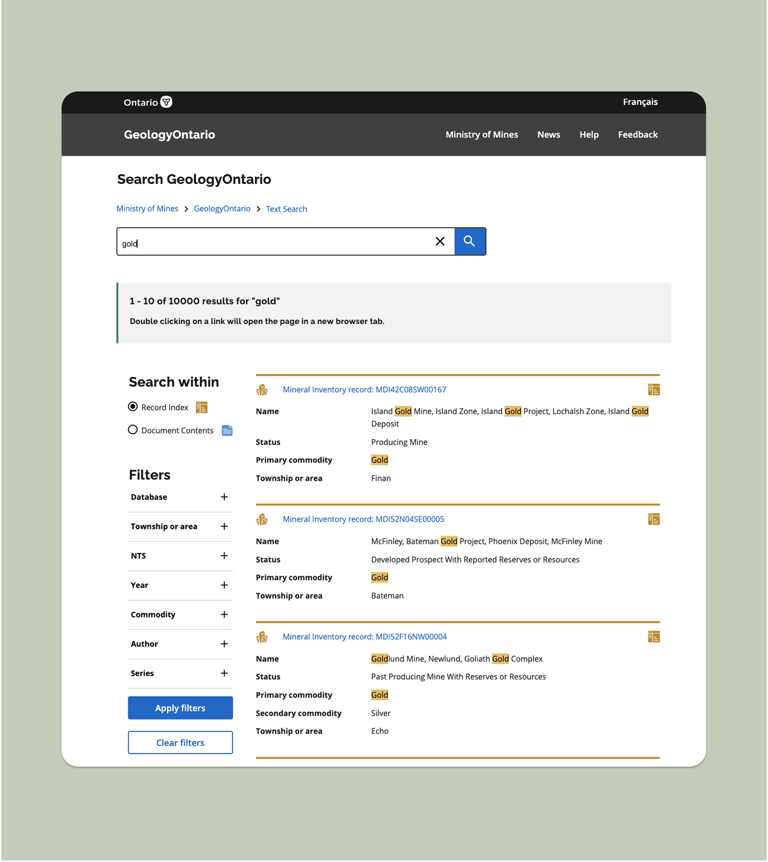Screen dimensions: 768x862
Task: Click the "Search GeologyOntario" heading
Action: [x=194, y=179]
